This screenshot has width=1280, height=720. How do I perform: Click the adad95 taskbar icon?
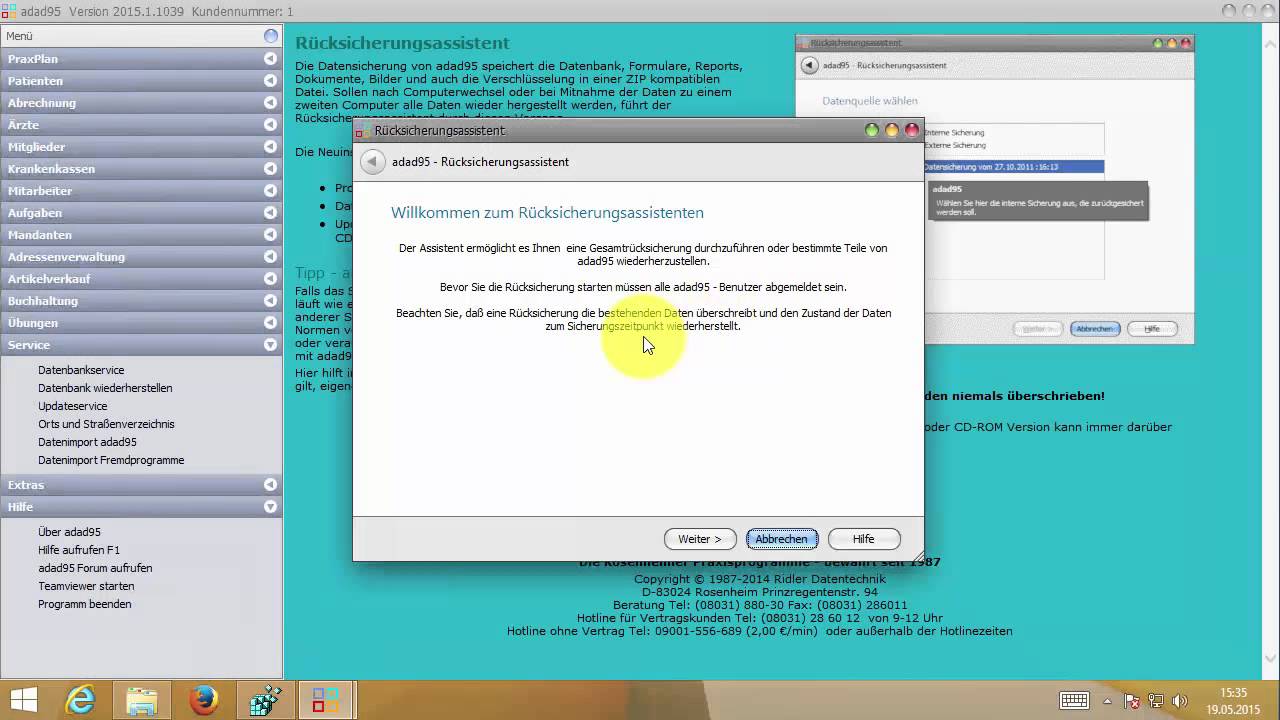(326, 701)
